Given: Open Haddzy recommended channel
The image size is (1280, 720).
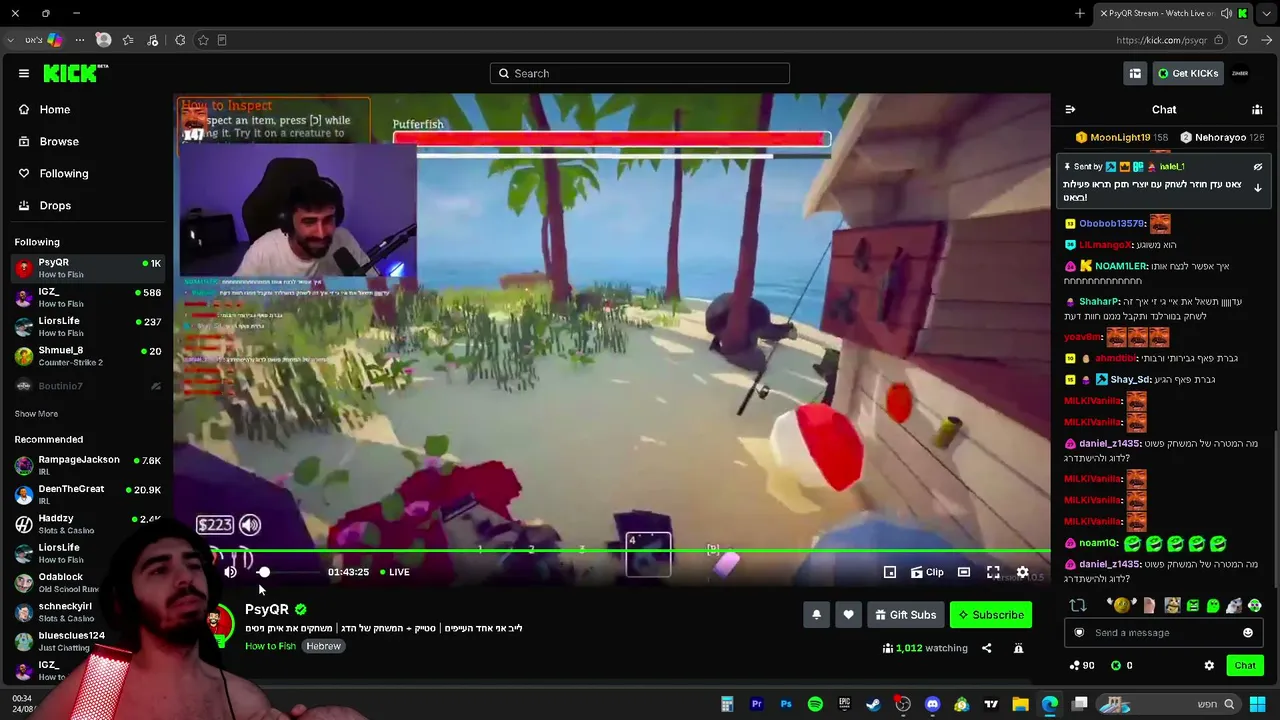Looking at the screenshot, I should pos(87,524).
